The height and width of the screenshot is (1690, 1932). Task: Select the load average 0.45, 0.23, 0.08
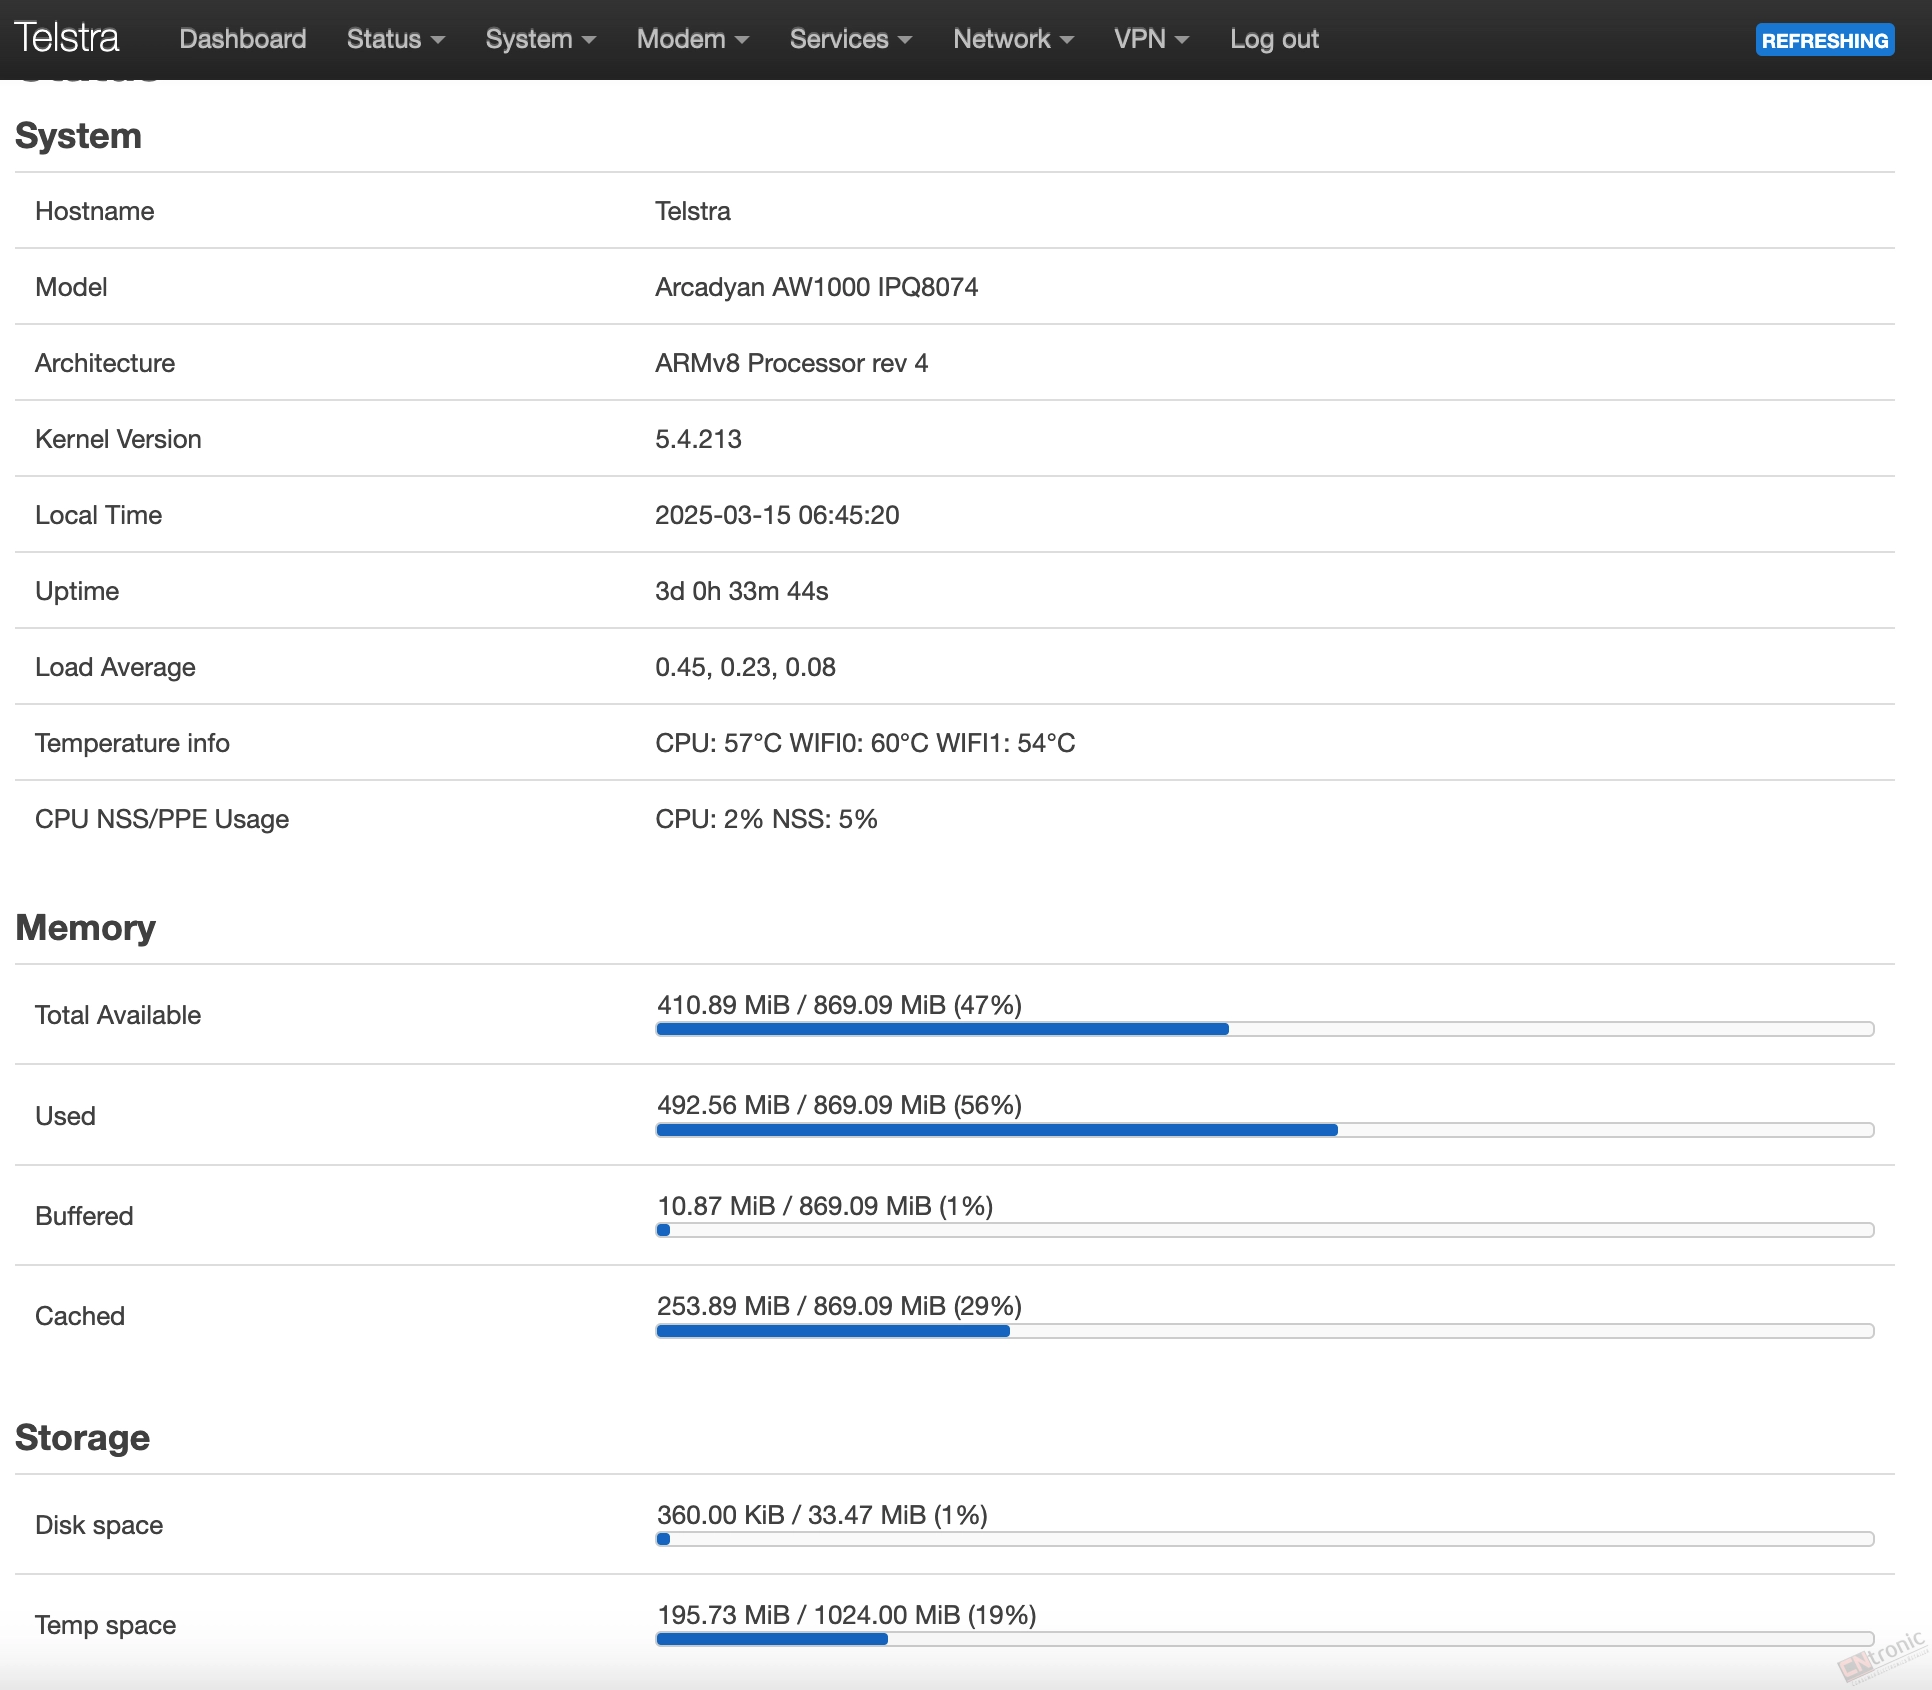tap(745, 667)
